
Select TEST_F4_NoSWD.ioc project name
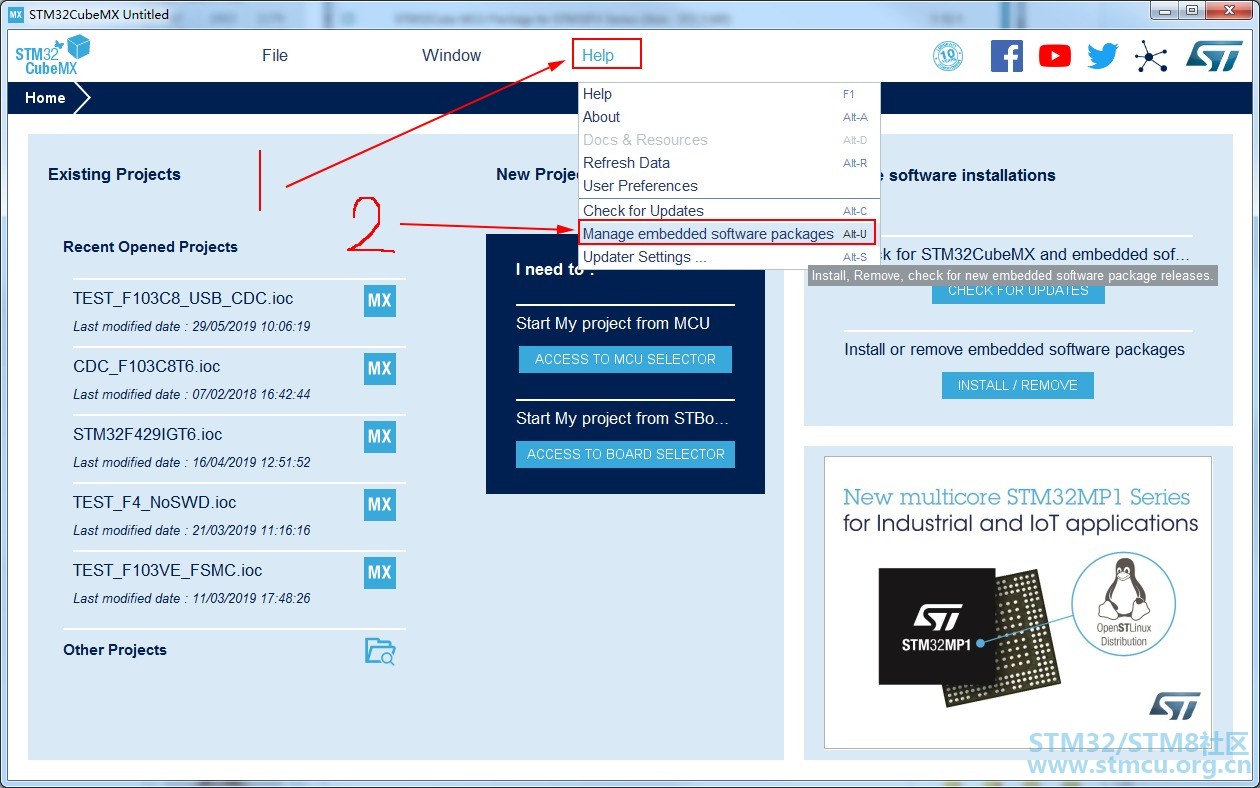click(155, 502)
